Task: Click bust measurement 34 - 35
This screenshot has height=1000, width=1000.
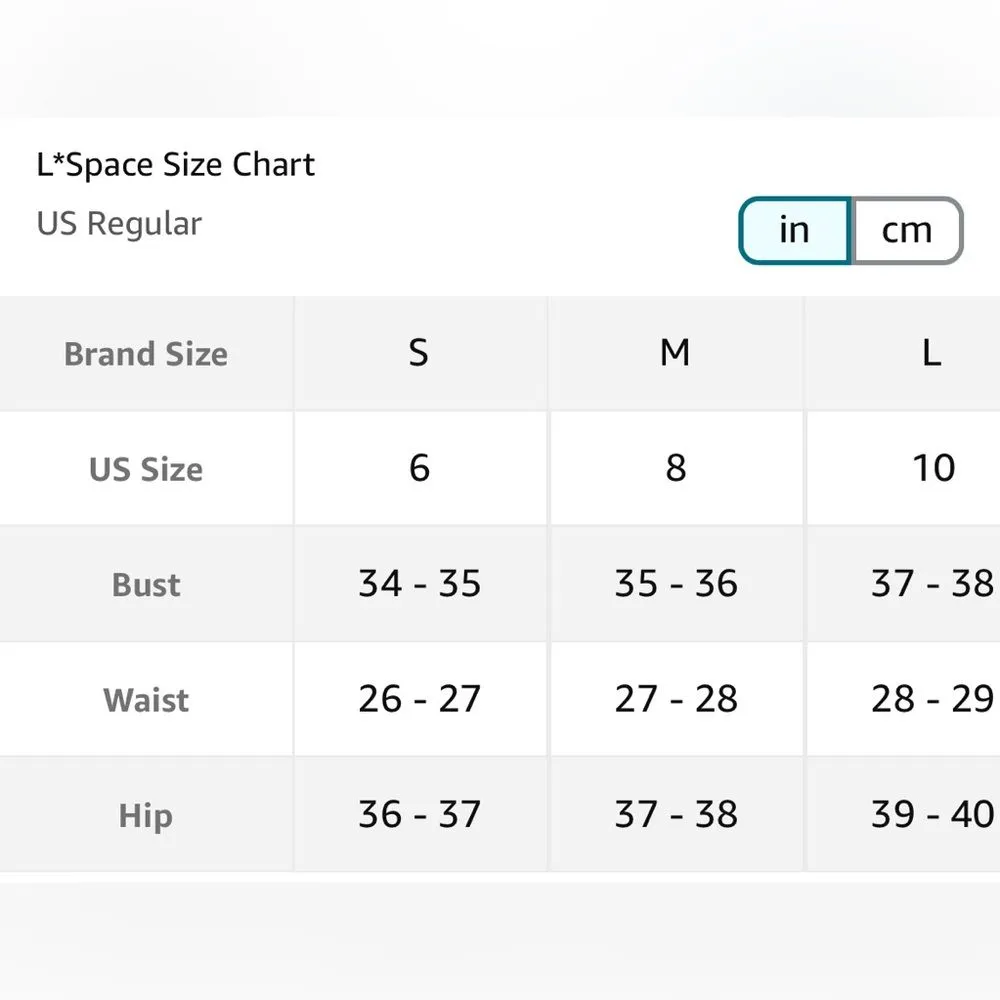Action: (x=419, y=584)
